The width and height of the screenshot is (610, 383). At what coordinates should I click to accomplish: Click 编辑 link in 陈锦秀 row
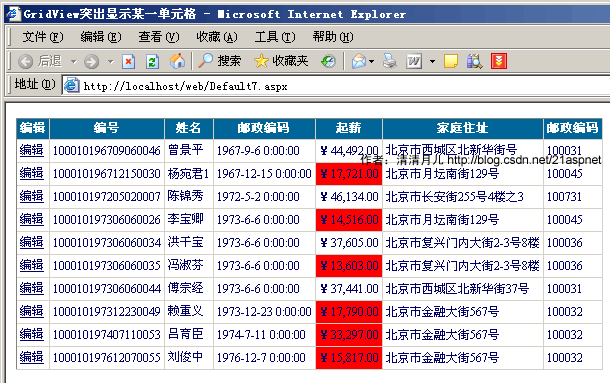click(32, 196)
